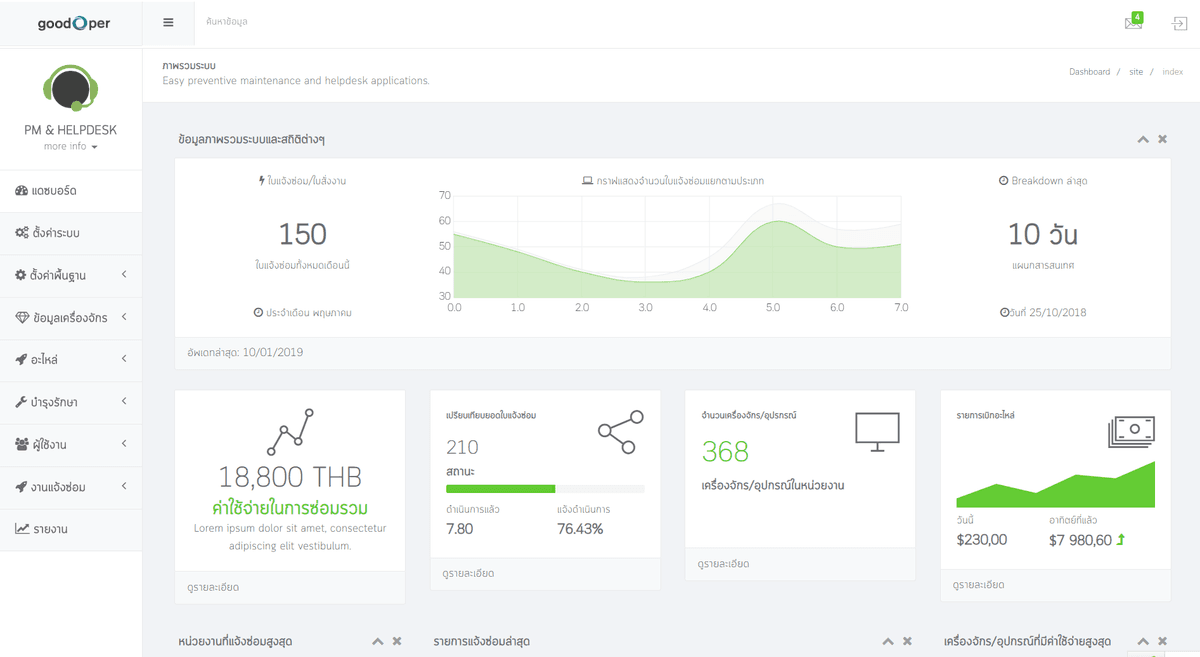Viewport: 1200px width, 657px height.
Task: Click the share icon in เปรียบเทียบยอดใบแจ้งซ่อม card
Action: click(621, 432)
